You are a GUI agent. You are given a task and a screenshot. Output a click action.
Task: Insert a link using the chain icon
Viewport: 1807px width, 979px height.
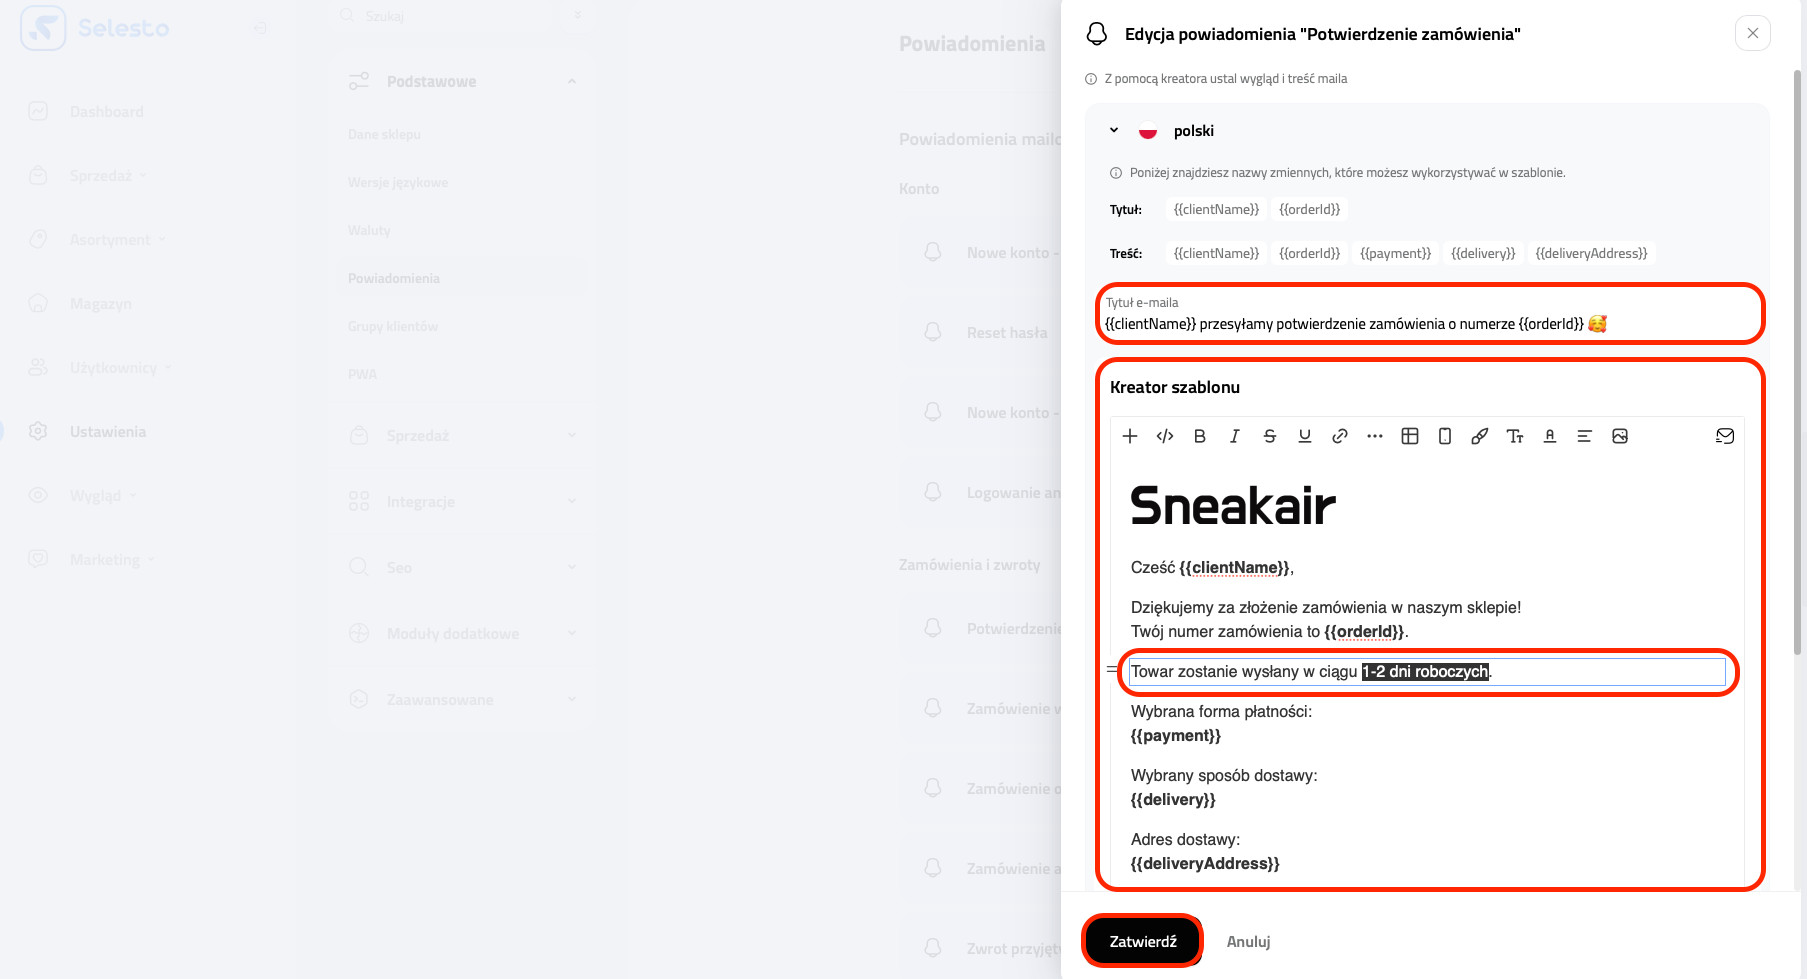[x=1340, y=436]
